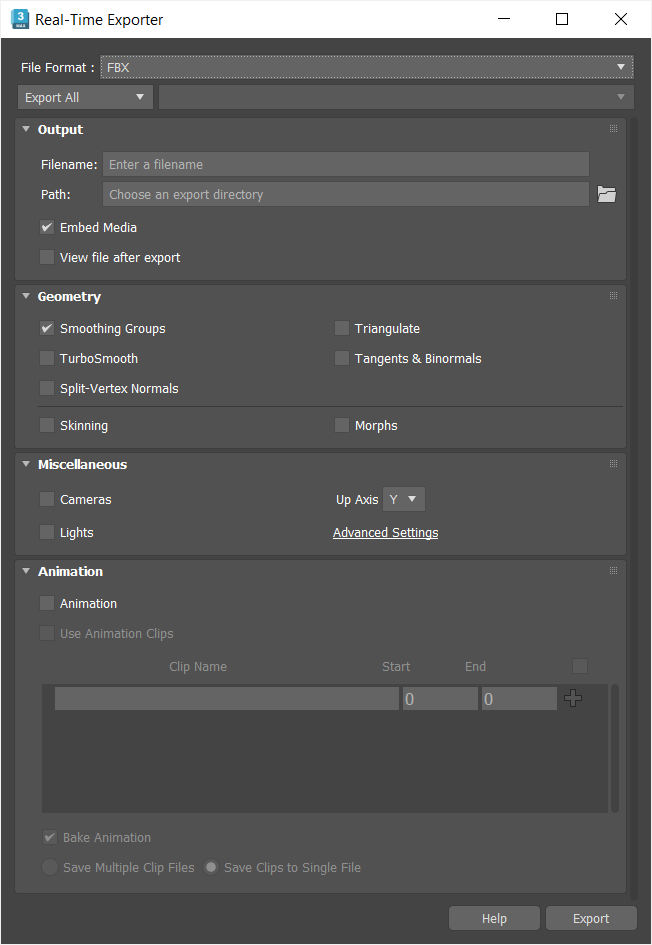Open the Export All dropdown
Viewport: 652px width, 945px height.
pos(85,97)
